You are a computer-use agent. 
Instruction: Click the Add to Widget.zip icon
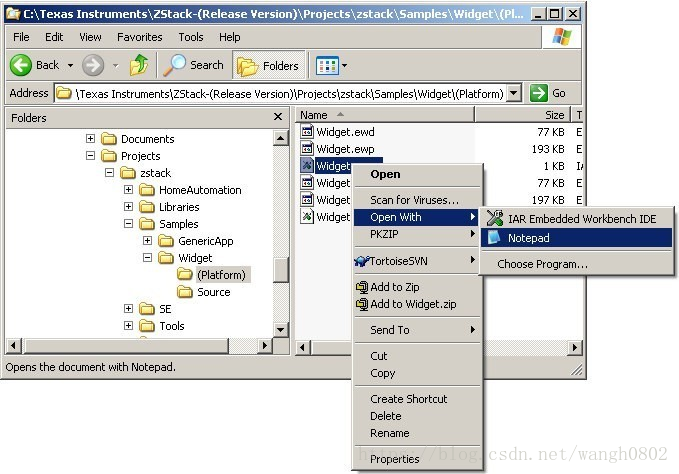click(362, 304)
